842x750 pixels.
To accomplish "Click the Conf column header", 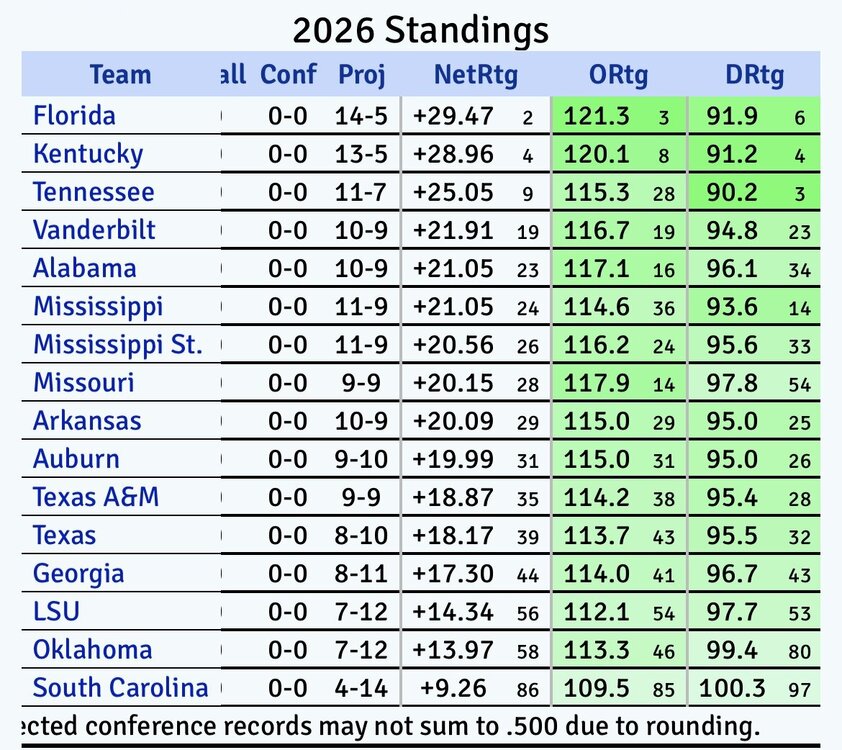I will coord(288,75).
